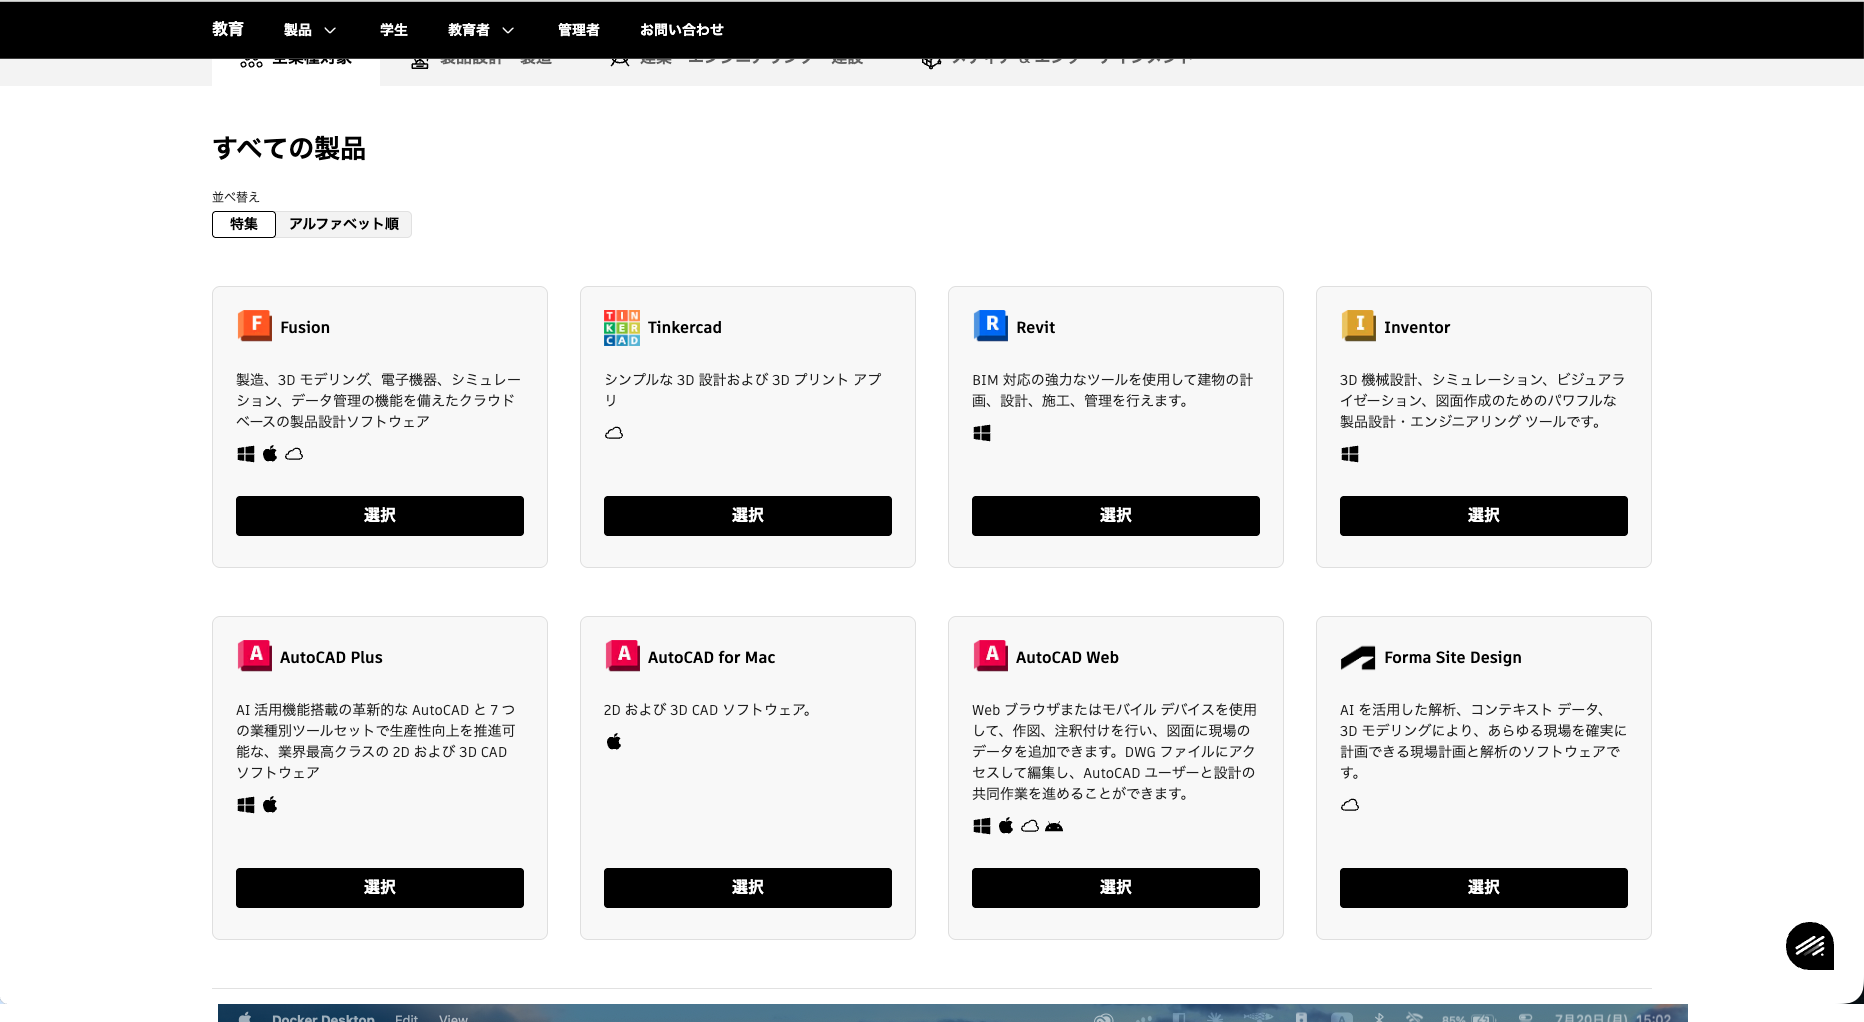Click the AutoCAD for Mac product title
This screenshot has height=1022, width=1864.
coord(712,657)
